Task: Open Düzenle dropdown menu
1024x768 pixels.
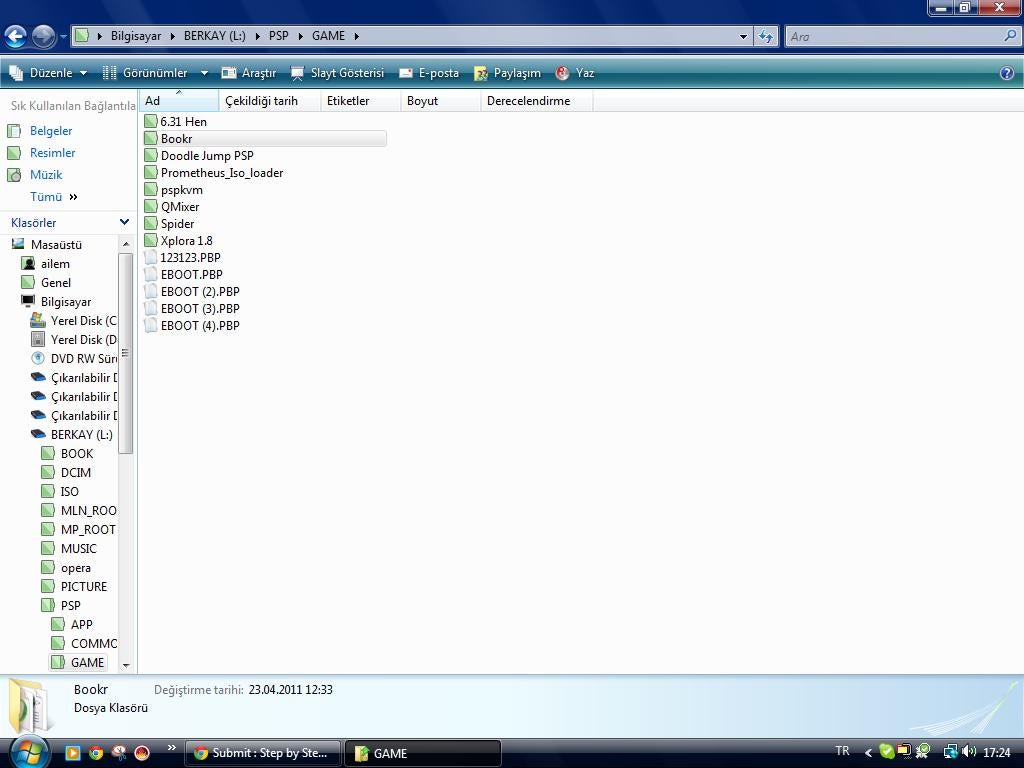Action: pos(48,73)
